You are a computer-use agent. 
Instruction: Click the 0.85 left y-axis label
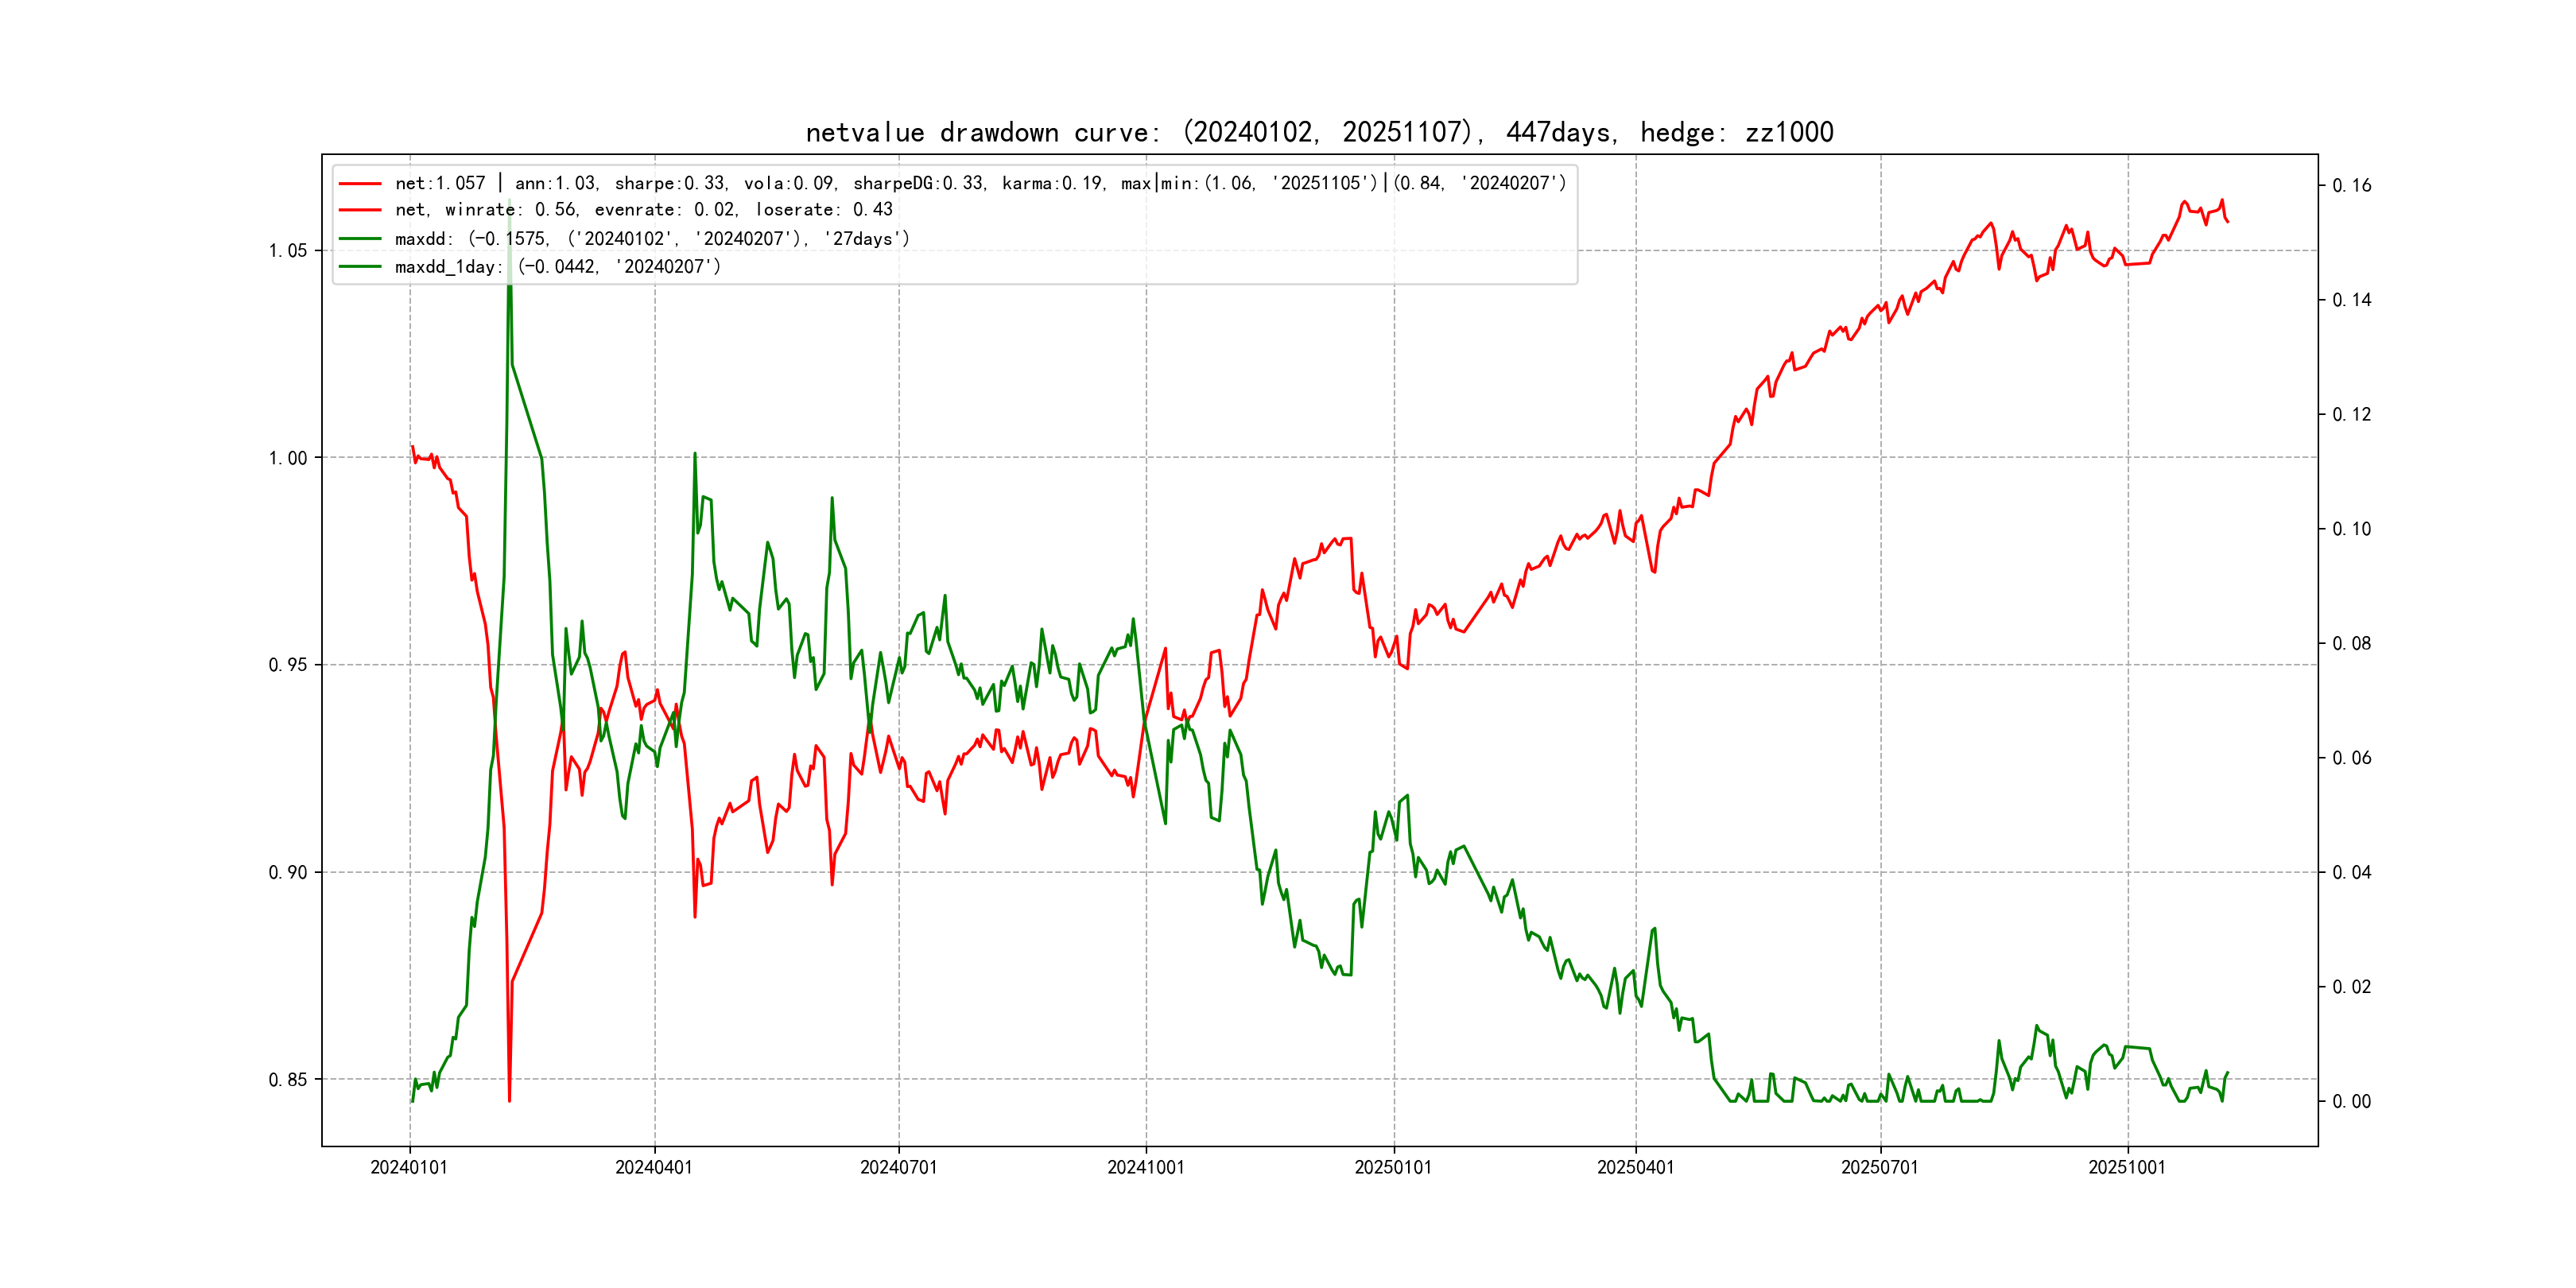288,1080
